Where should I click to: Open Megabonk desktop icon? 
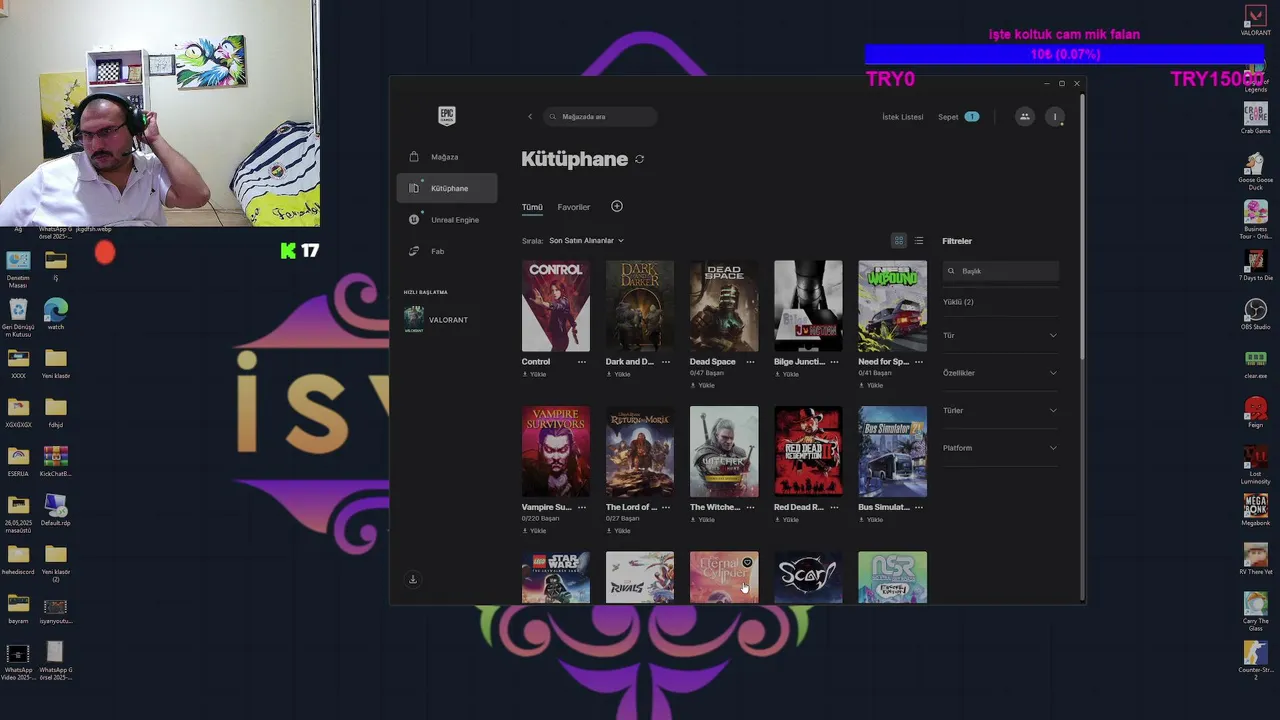pyautogui.click(x=1255, y=511)
